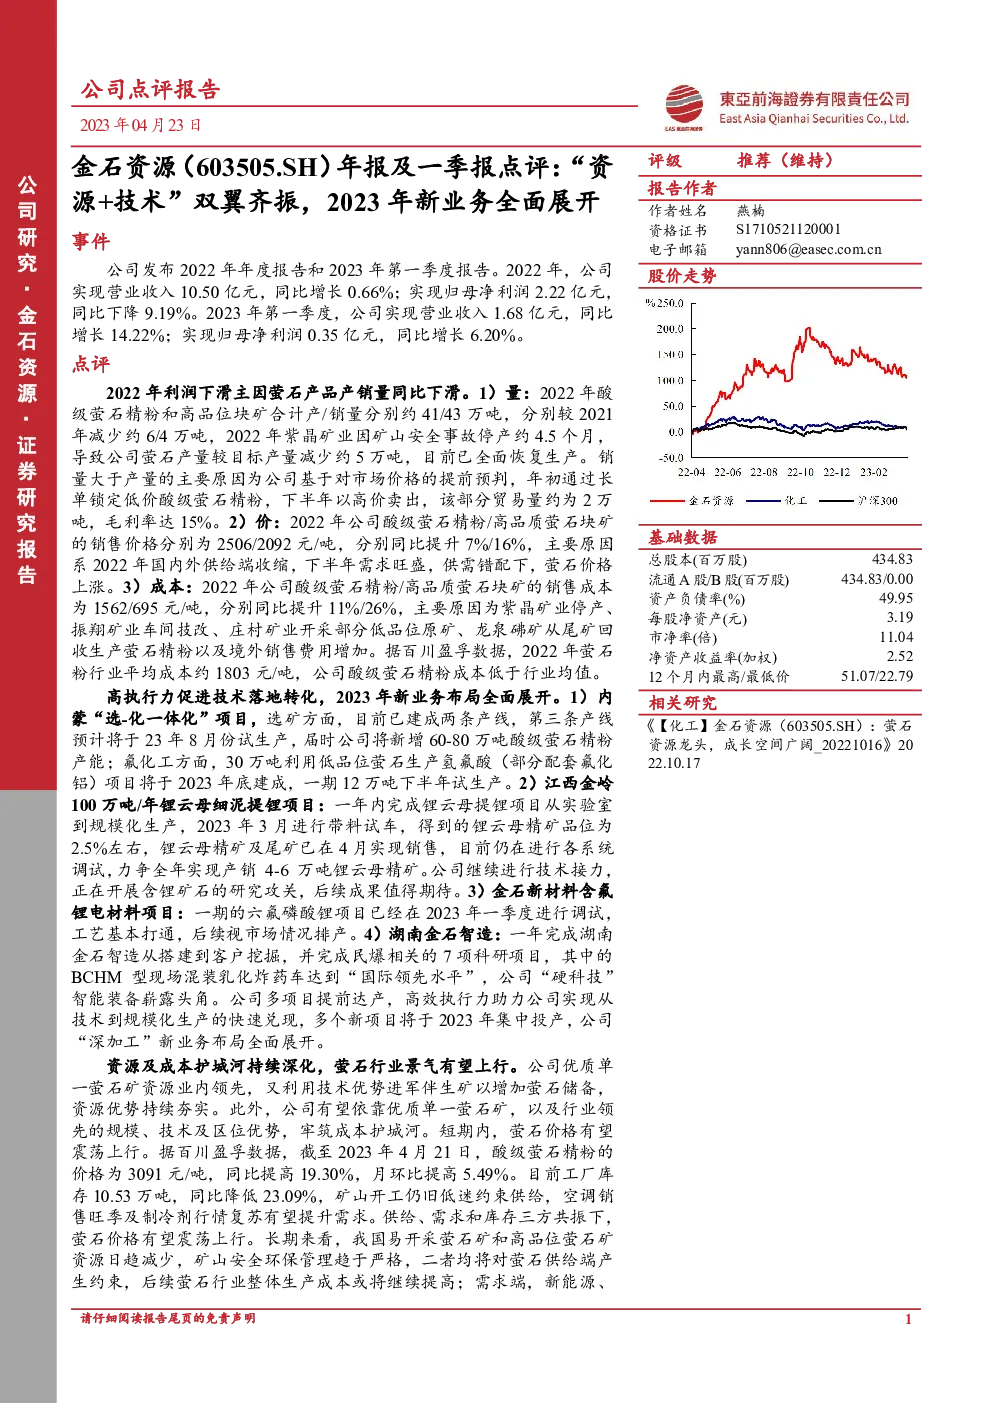Click the label 净资产收益率(加权)
Screen dimensions: 992x1403
tap(712, 657)
